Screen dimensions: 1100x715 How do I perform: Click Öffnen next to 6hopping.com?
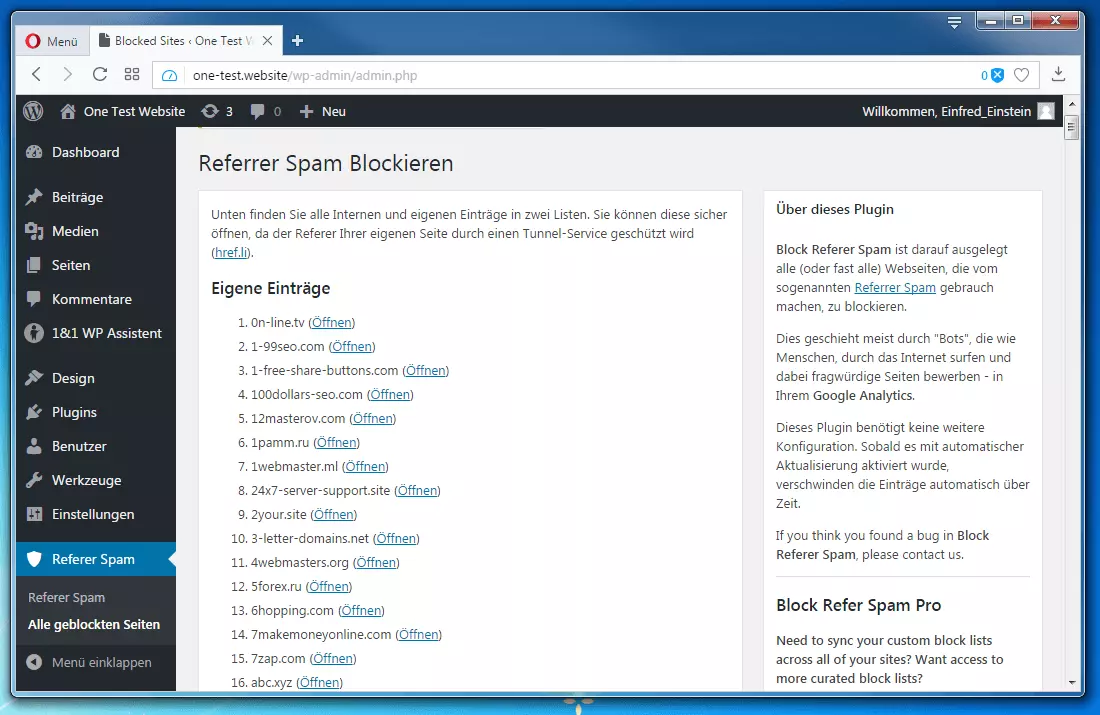click(361, 610)
